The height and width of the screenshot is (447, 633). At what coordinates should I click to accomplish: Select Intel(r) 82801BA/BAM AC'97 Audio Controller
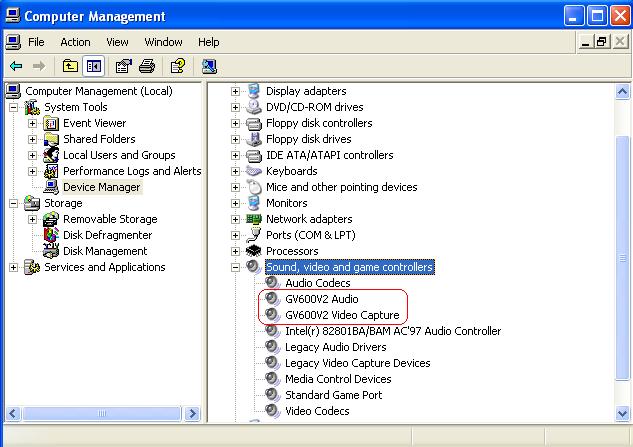393,331
